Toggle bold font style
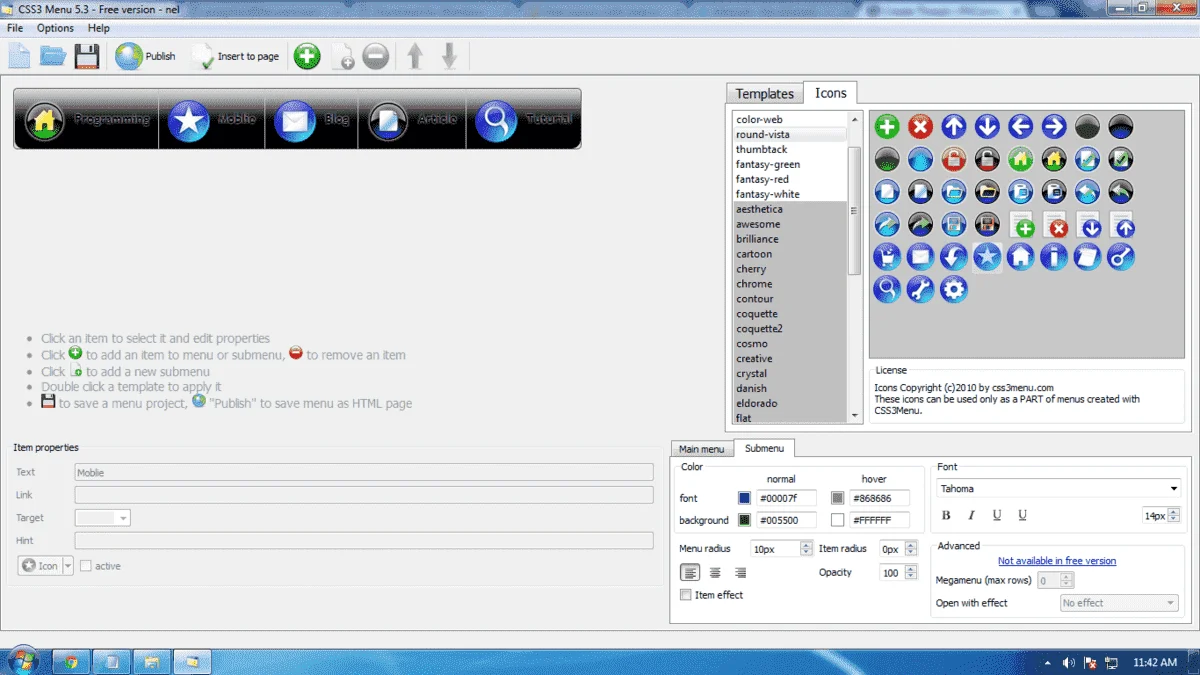 (946, 515)
